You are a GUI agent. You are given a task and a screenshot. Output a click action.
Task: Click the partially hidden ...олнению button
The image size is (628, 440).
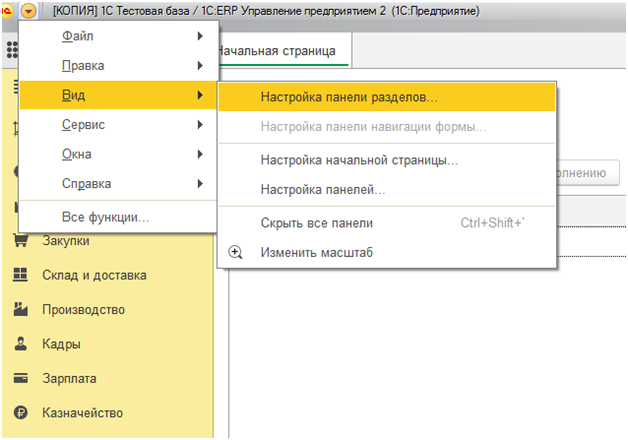pyautogui.click(x=588, y=173)
